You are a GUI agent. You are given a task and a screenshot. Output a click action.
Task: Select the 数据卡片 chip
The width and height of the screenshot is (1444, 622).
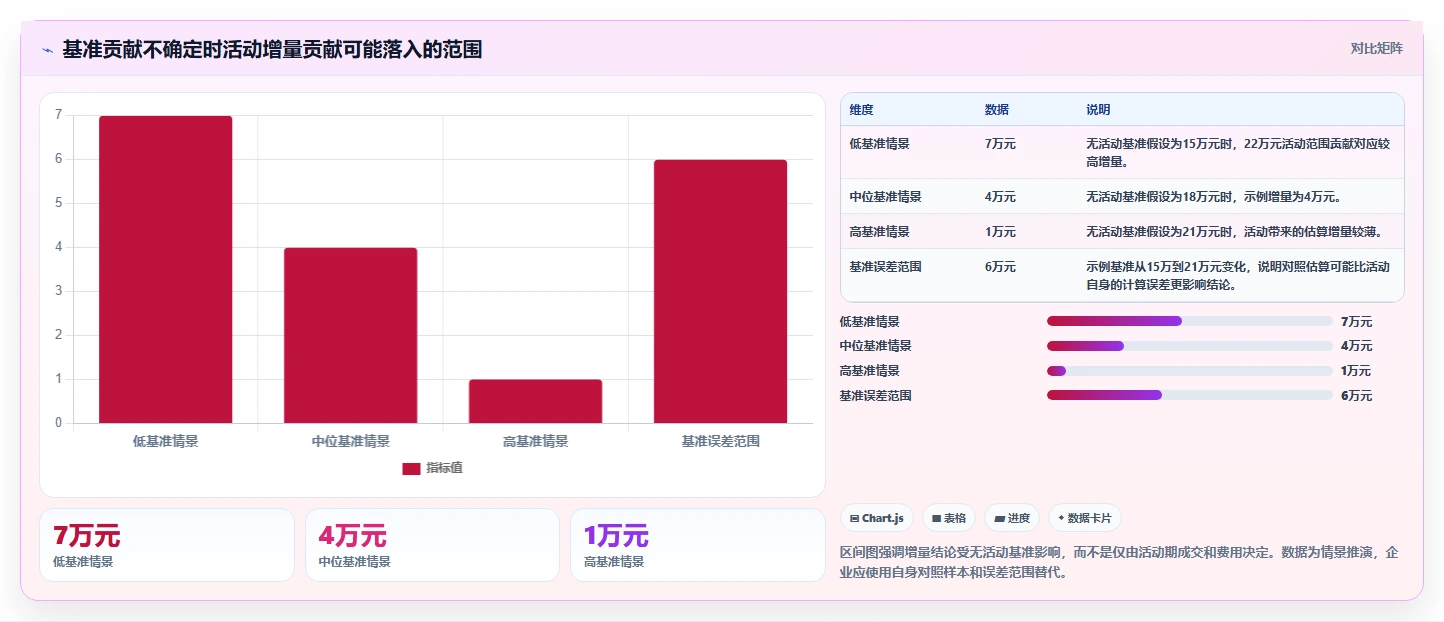[1085, 518]
